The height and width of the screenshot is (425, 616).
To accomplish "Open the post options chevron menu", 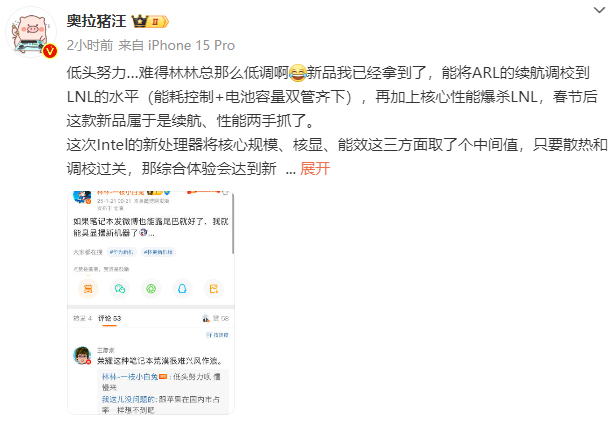I will coord(599,10).
